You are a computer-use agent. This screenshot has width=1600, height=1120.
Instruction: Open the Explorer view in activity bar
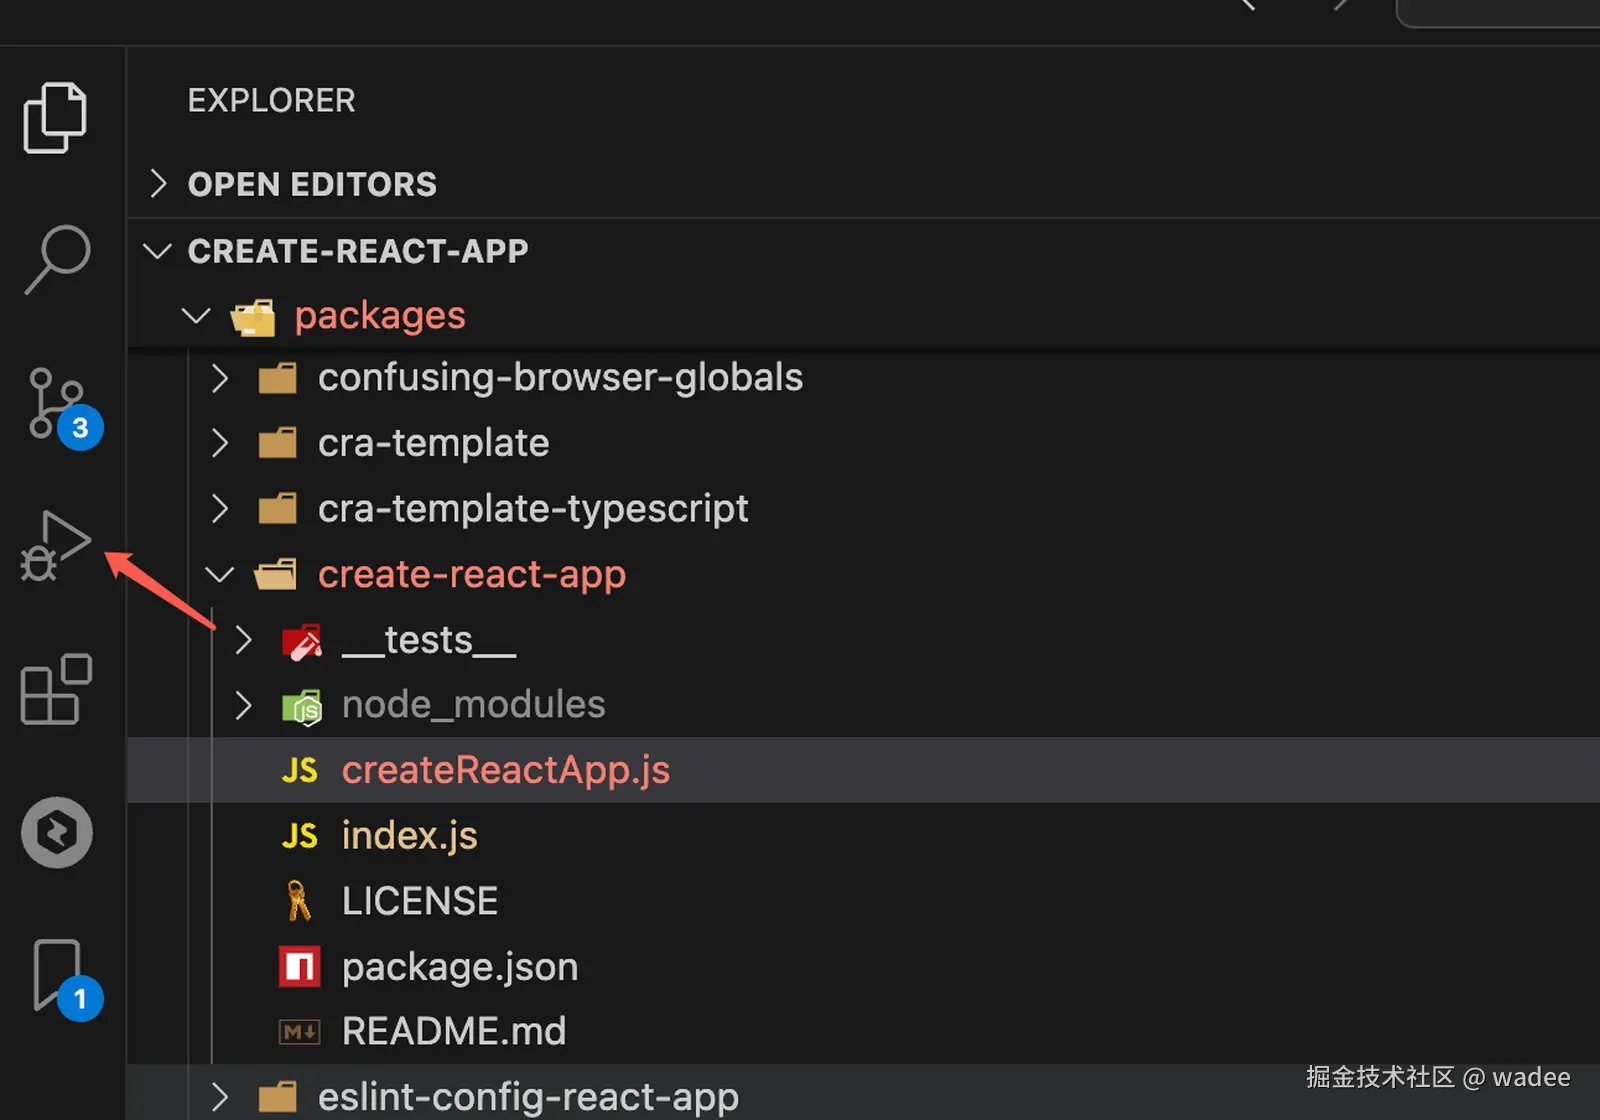click(55, 118)
